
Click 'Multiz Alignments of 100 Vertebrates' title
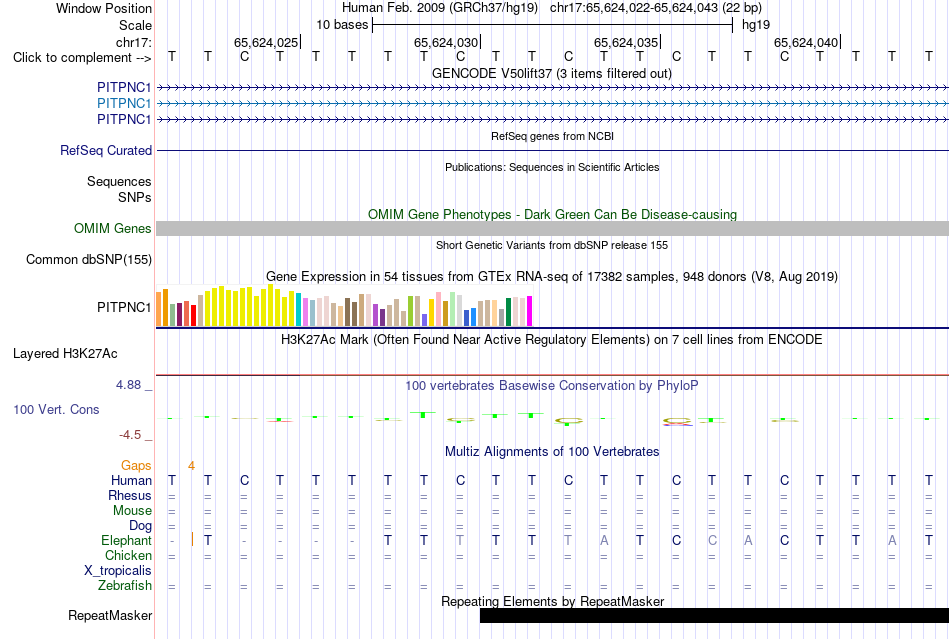[552, 451]
